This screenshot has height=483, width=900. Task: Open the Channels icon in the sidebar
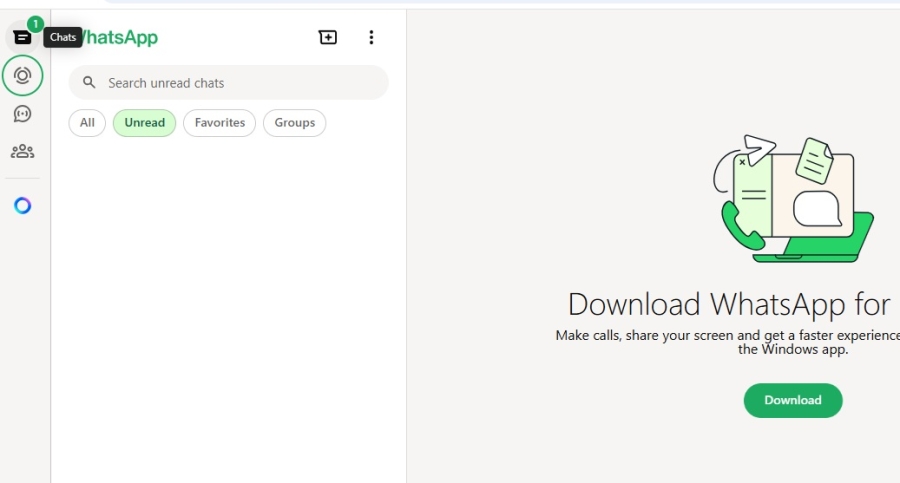(22, 114)
